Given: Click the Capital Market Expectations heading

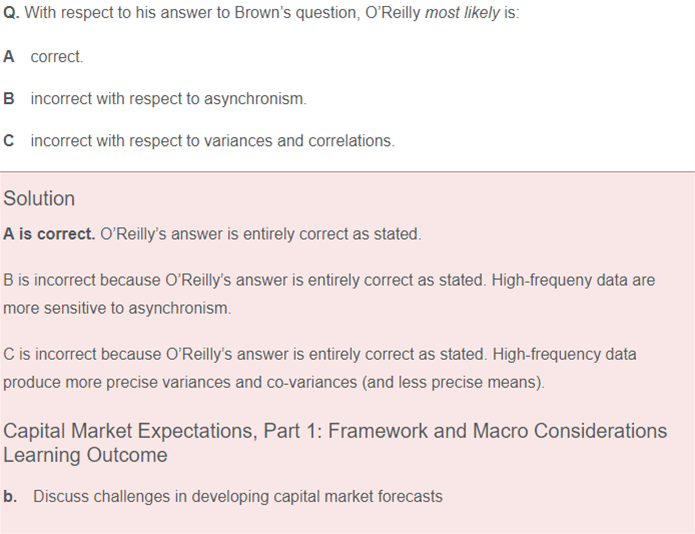Looking at the screenshot, I should click(x=335, y=431).
